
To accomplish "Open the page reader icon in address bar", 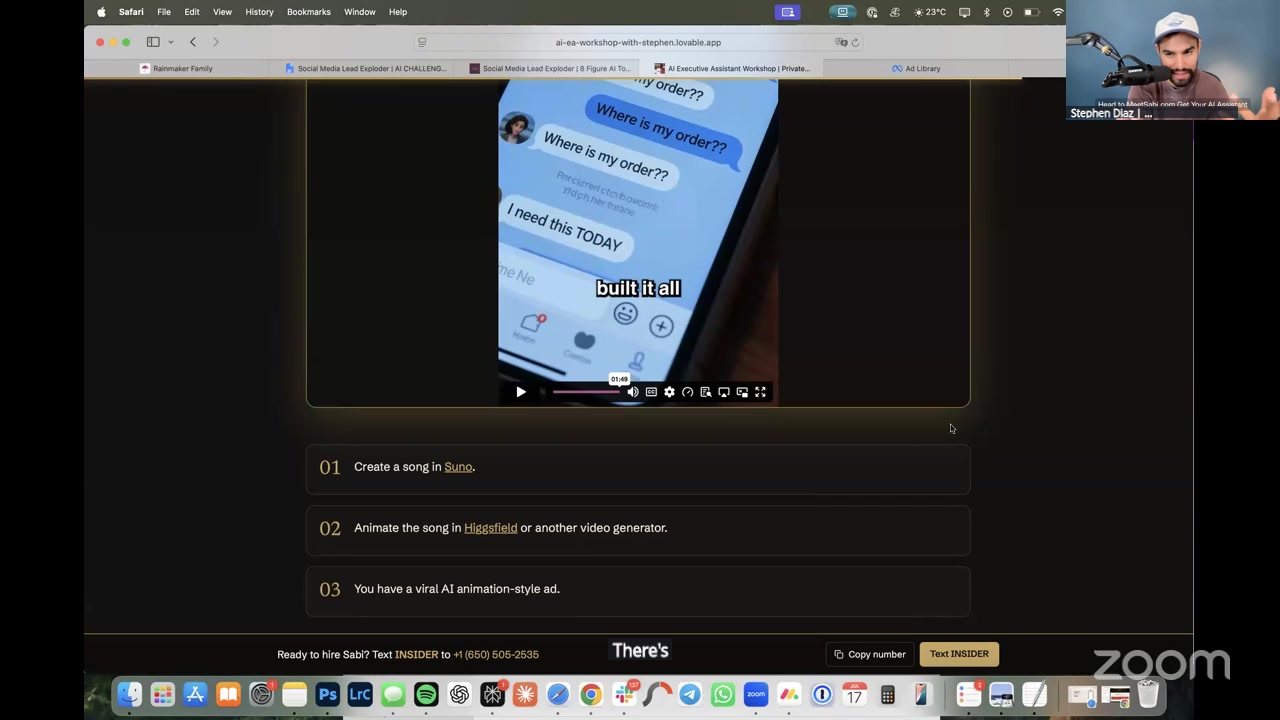I will click(422, 42).
